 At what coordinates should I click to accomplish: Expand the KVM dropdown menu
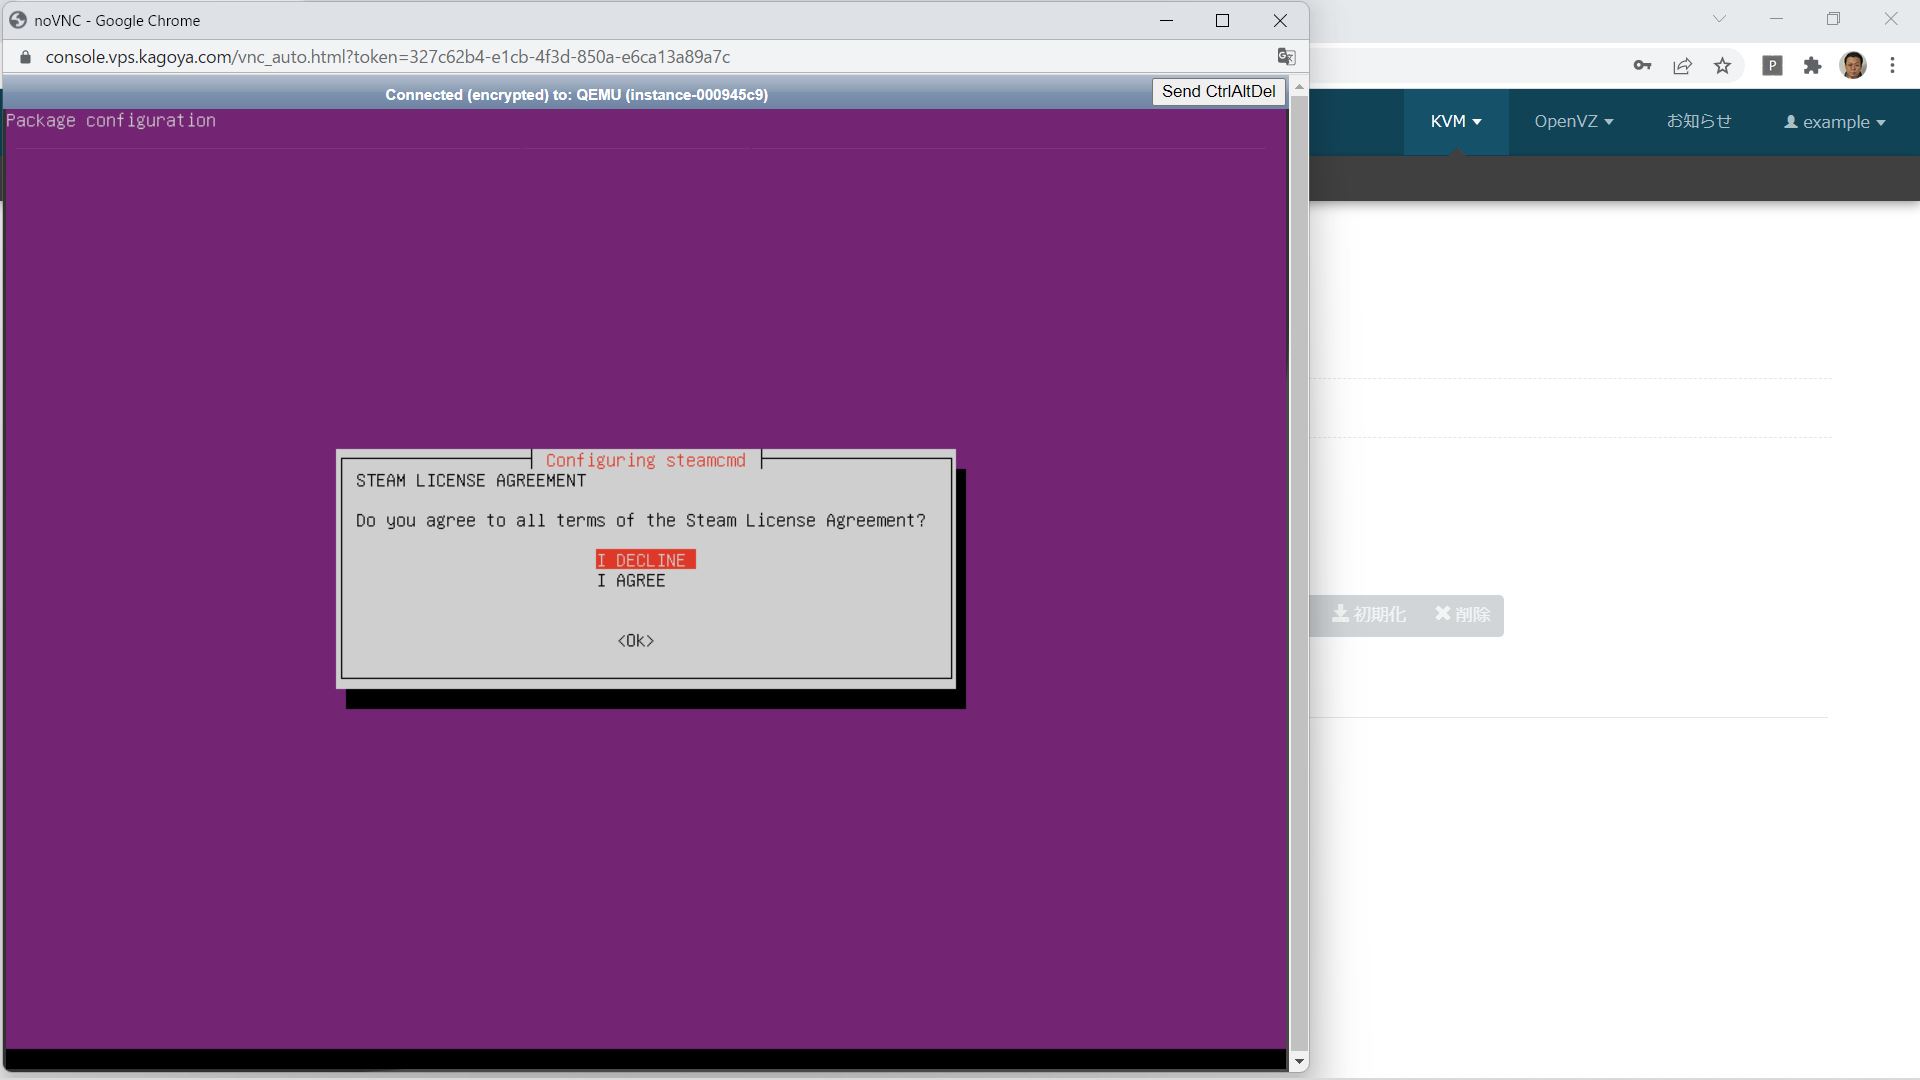pyautogui.click(x=1455, y=122)
